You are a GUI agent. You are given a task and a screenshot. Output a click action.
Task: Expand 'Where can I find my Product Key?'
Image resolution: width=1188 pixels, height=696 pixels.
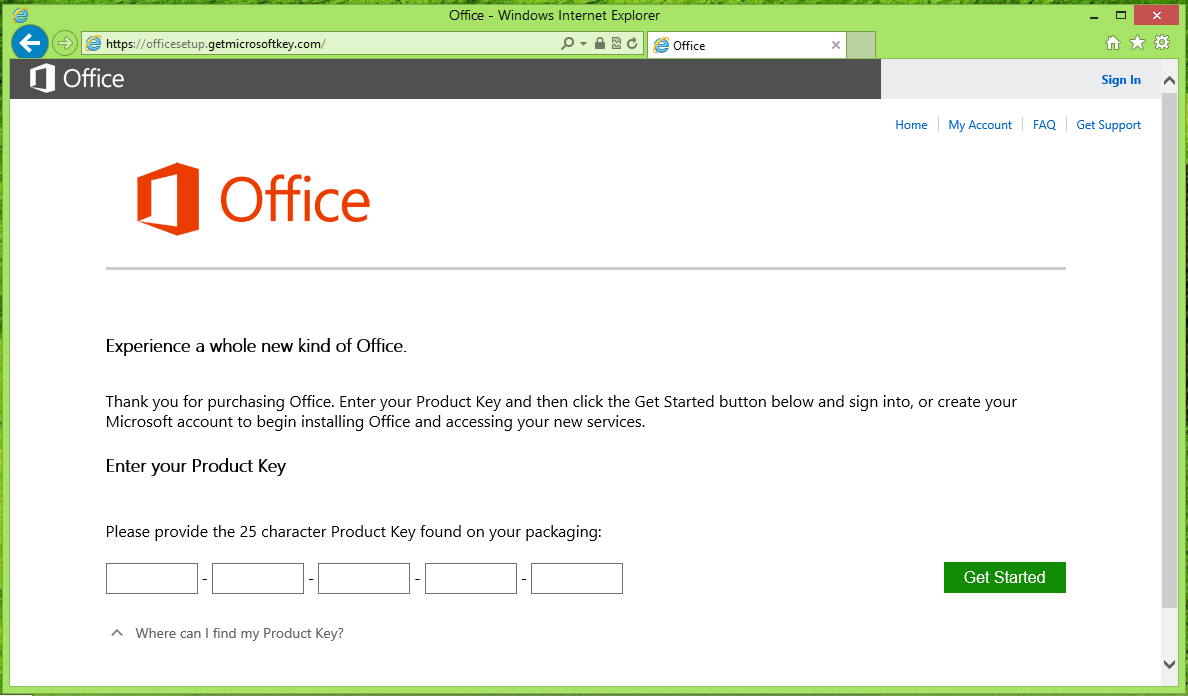[x=227, y=633]
